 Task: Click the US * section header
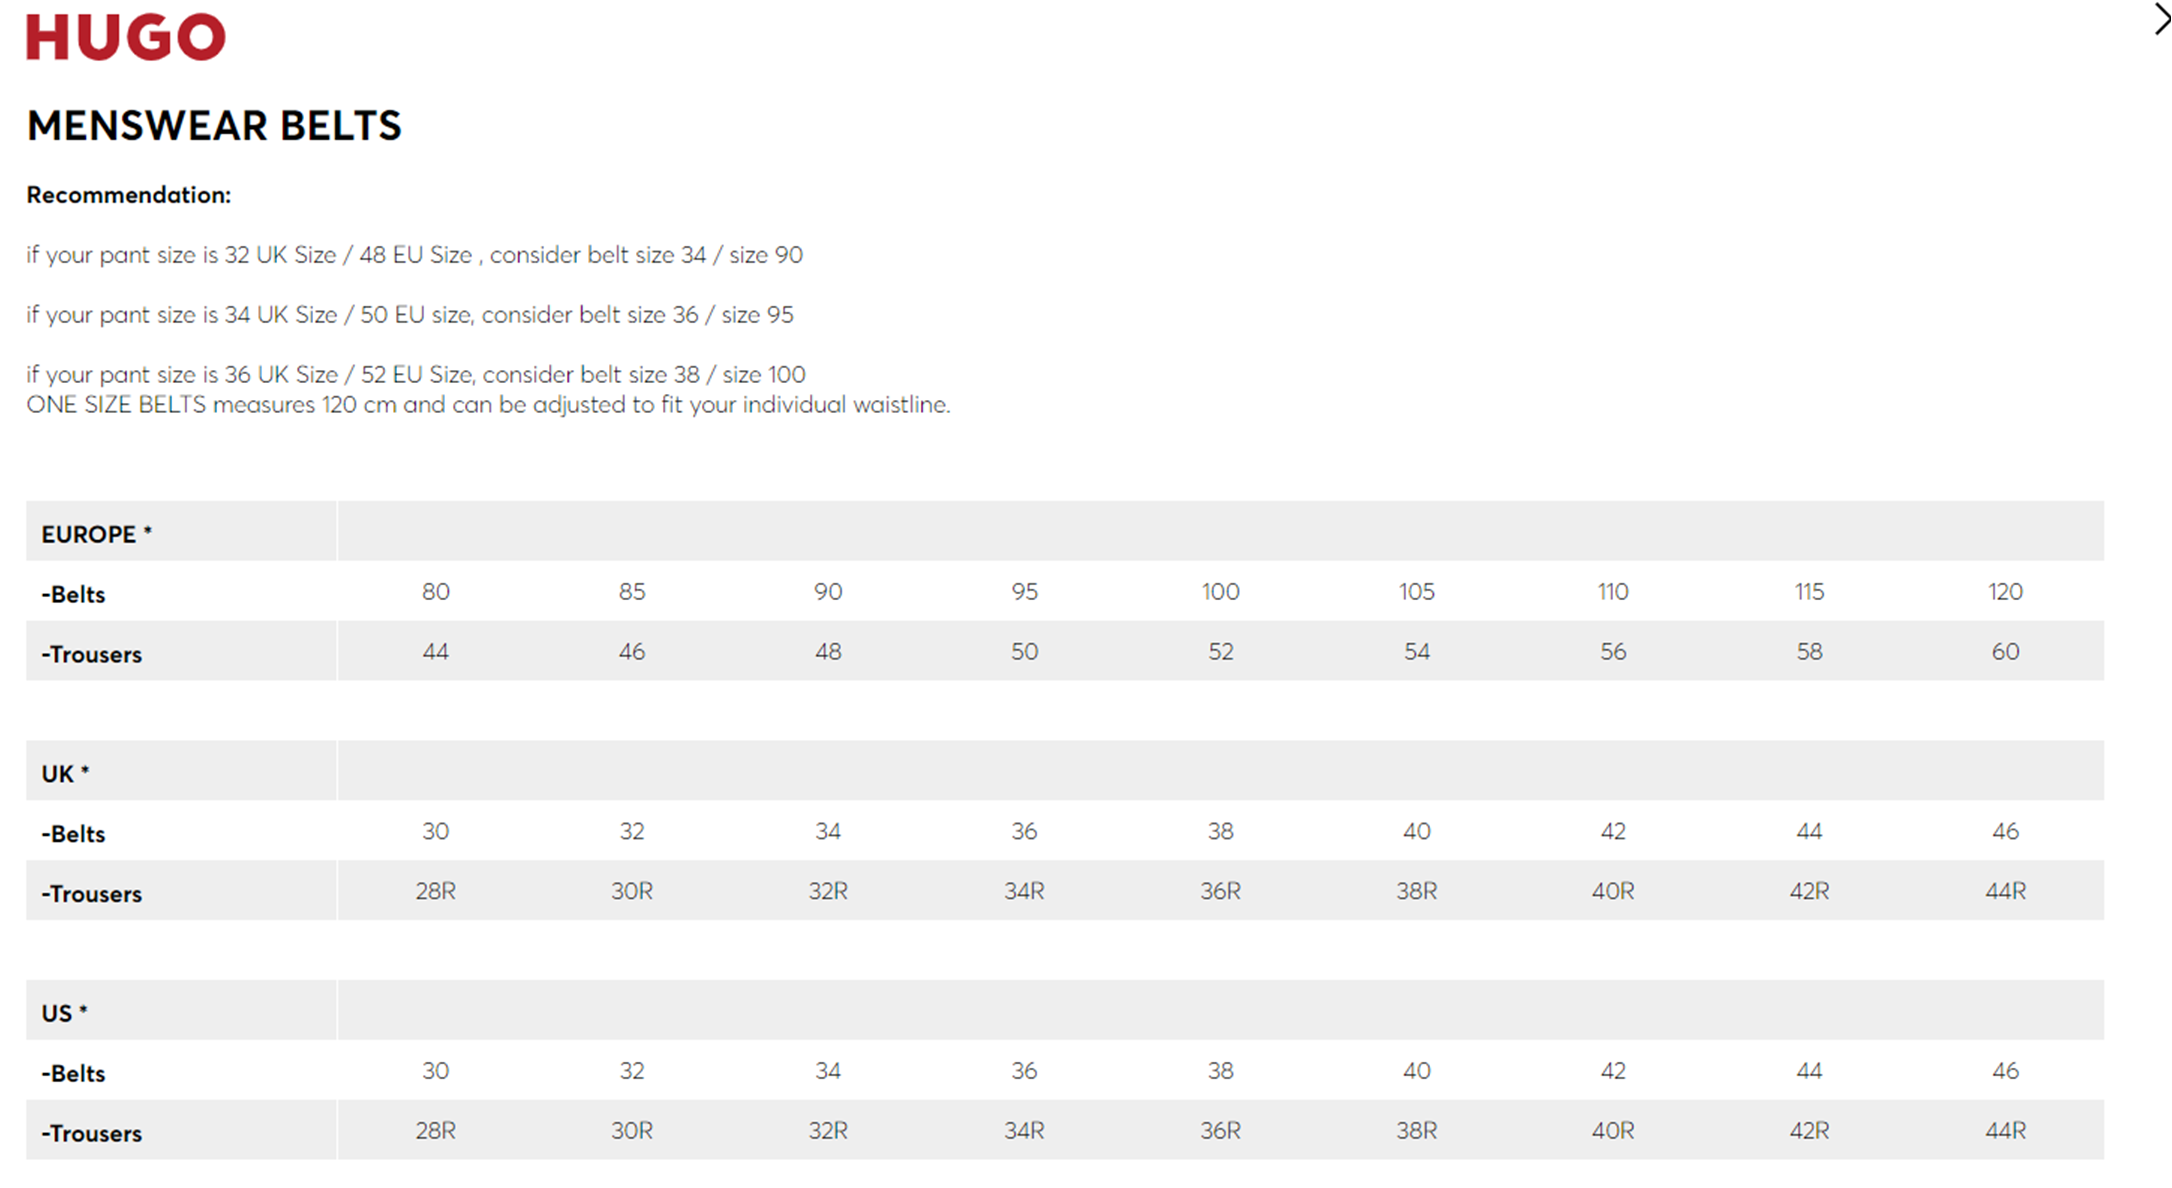tap(64, 1013)
